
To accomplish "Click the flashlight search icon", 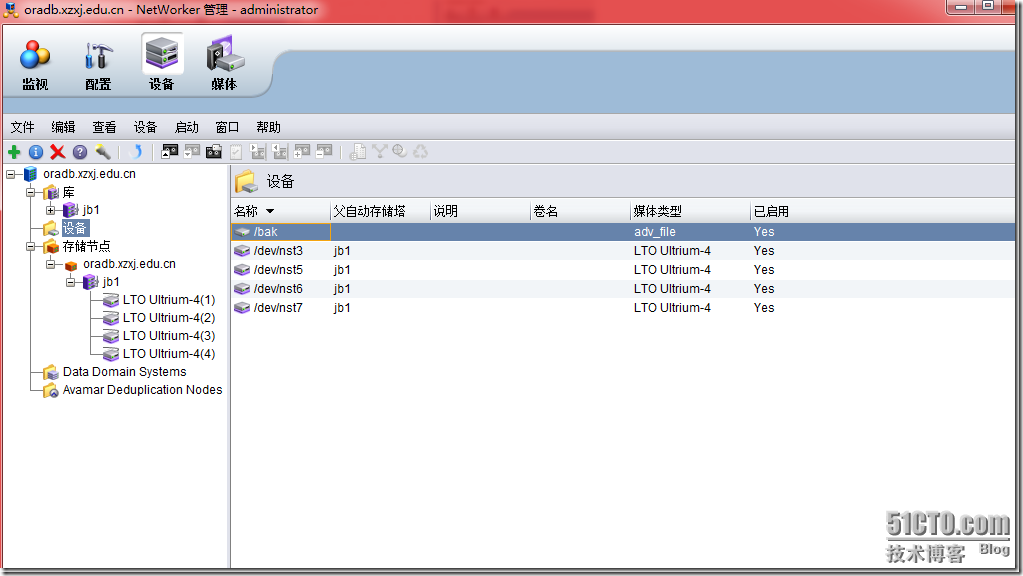I will tap(102, 152).
